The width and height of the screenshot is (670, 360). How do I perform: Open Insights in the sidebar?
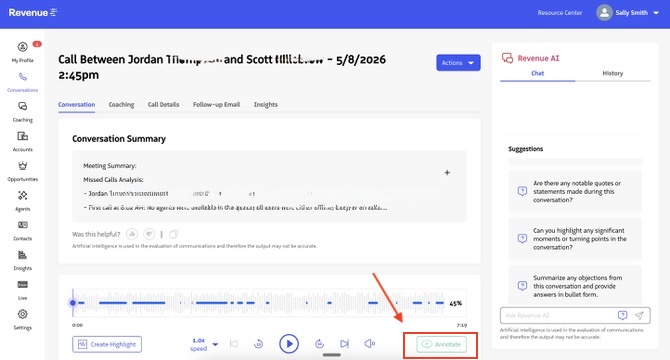(x=23, y=260)
